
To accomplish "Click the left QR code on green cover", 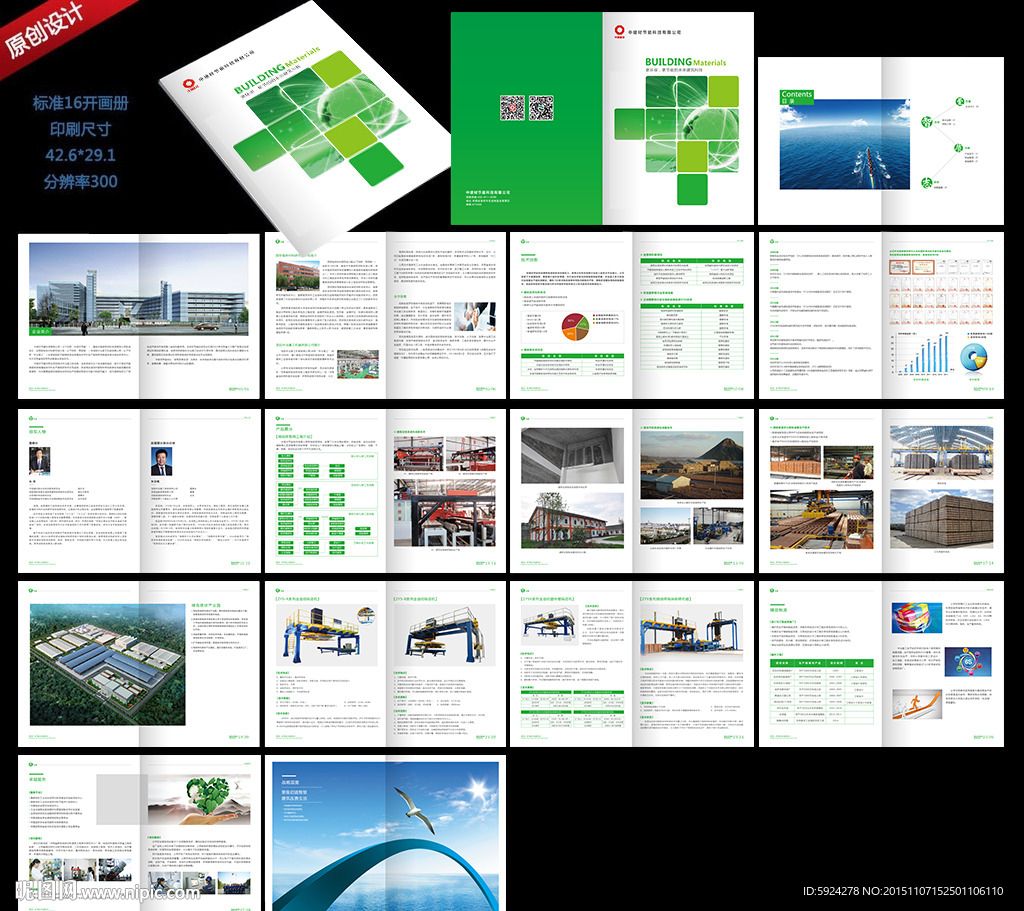I will [512, 107].
